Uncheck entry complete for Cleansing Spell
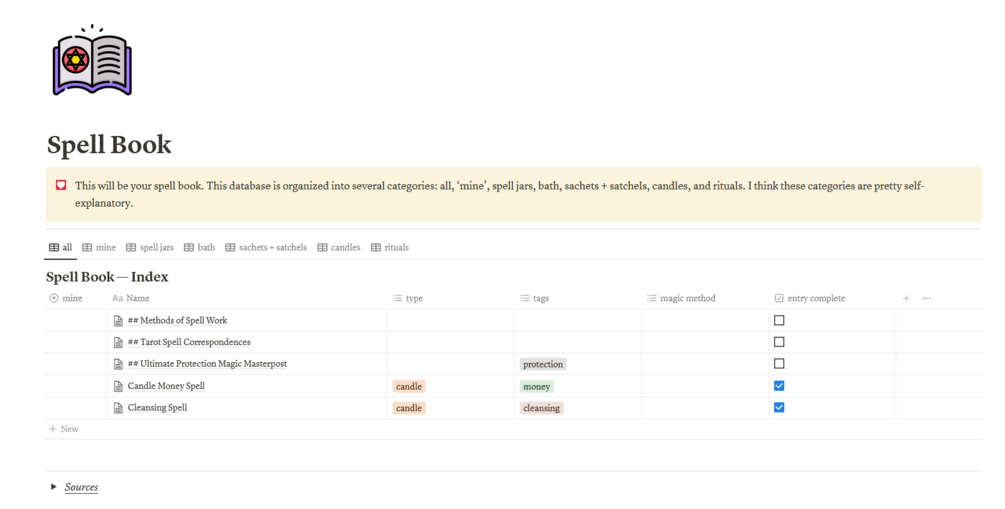1005x509 pixels. pyautogui.click(x=779, y=407)
